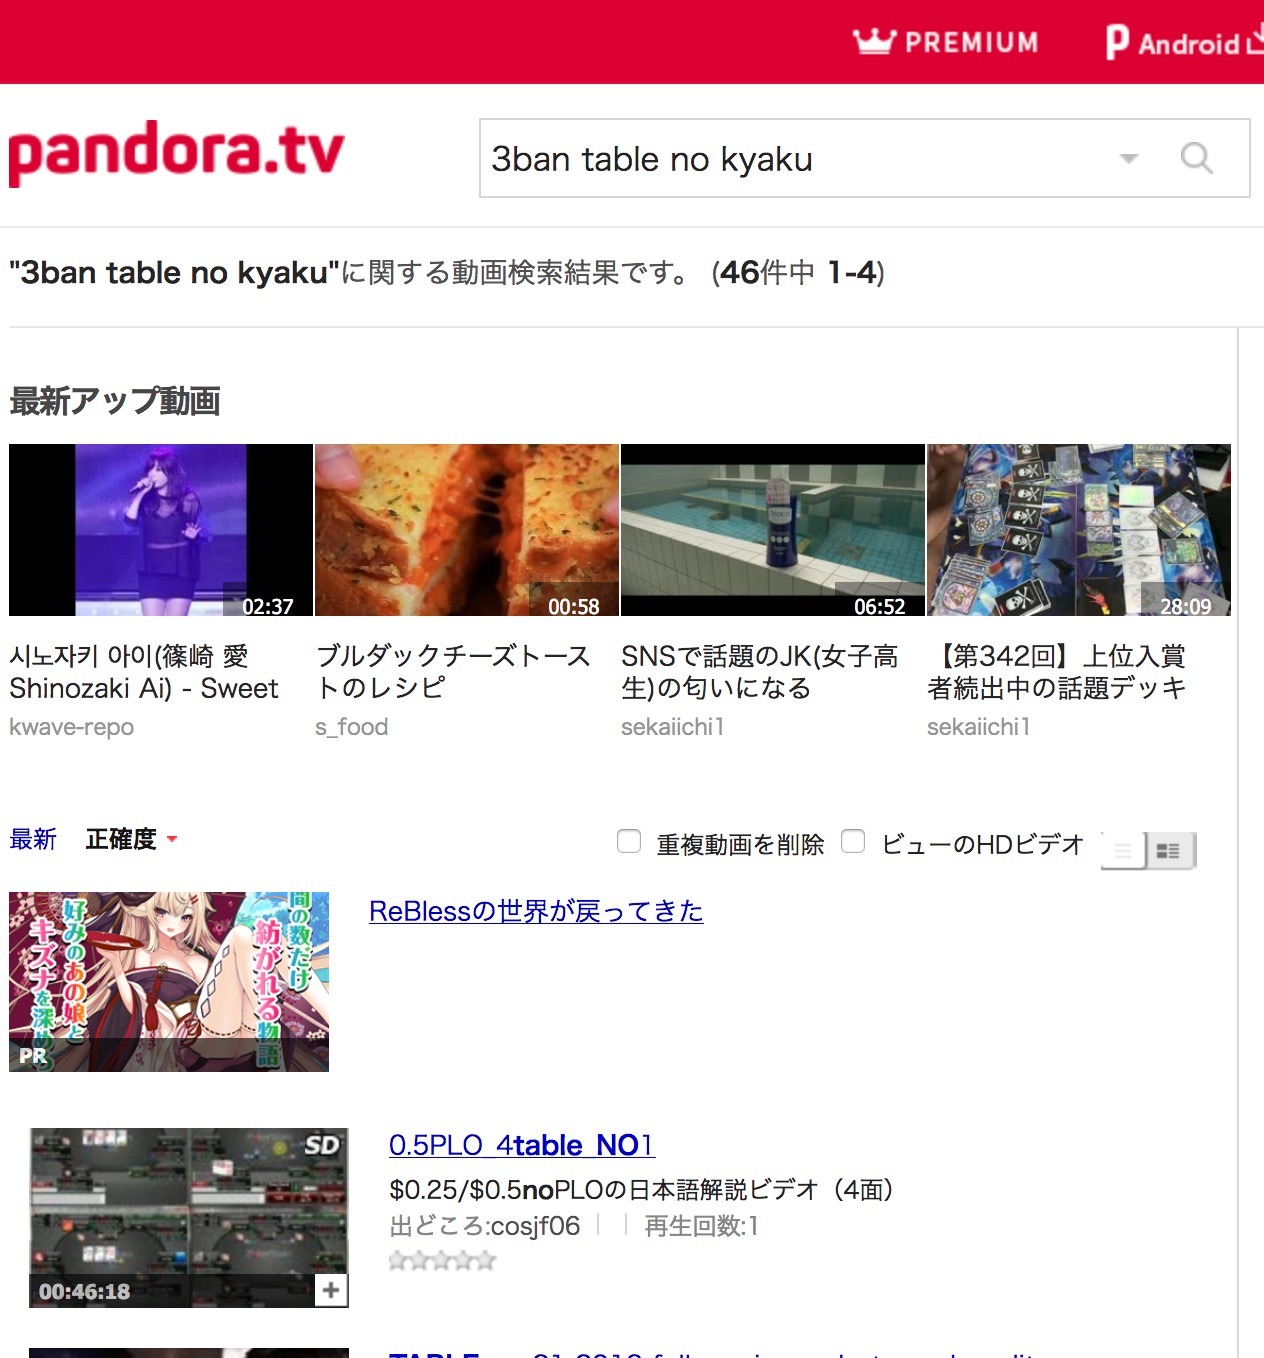This screenshot has width=1264, height=1358.
Task: Switch to the compact list view icon
Action: (1123, 851)
